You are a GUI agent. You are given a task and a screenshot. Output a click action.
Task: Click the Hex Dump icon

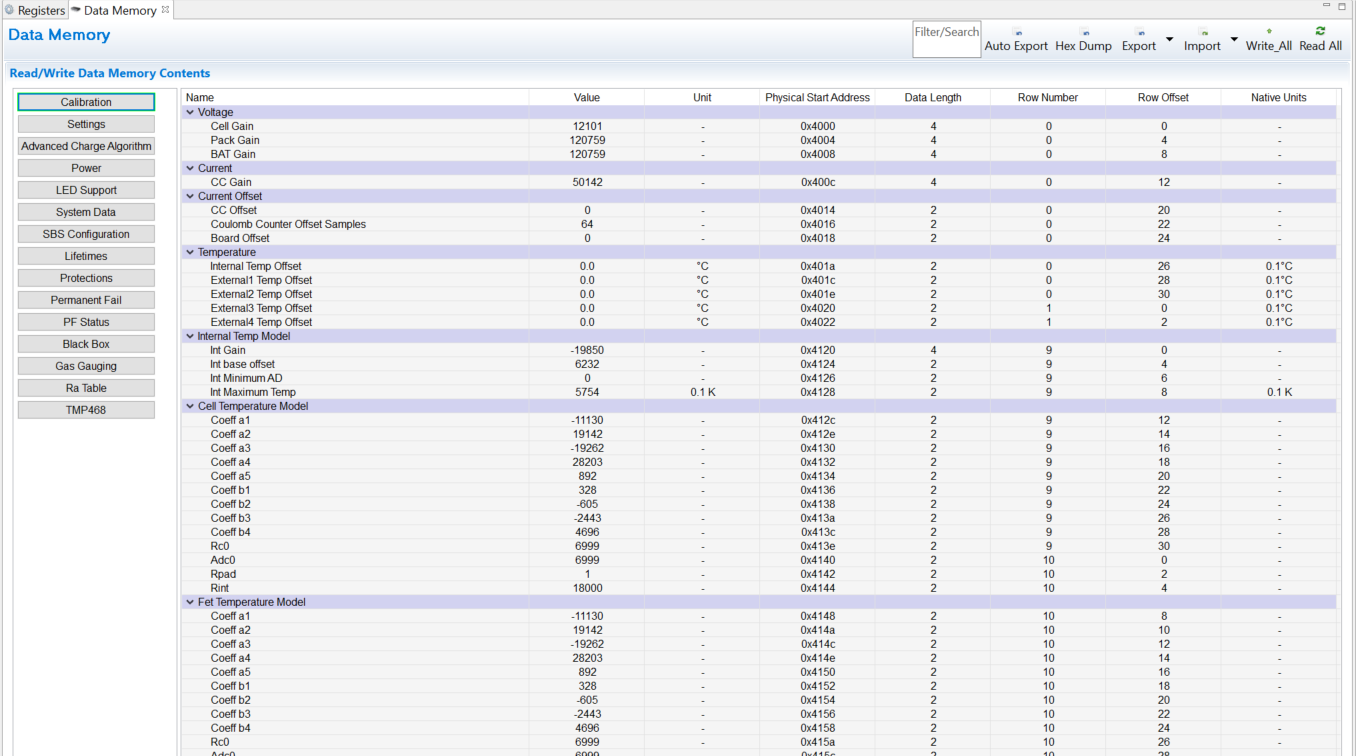pyautogui.click(x=1084, y=33)
